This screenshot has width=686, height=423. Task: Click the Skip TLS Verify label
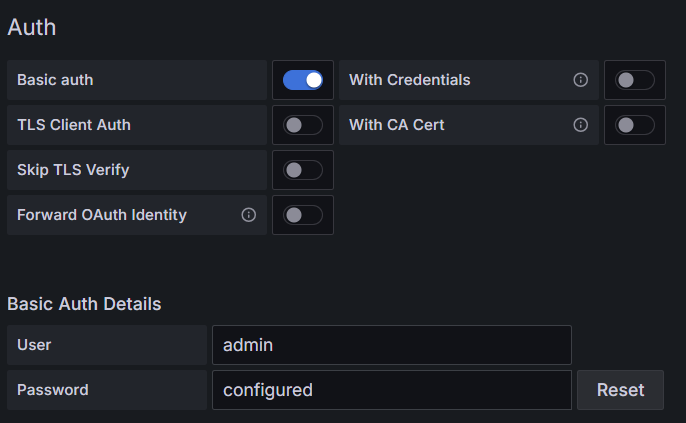(73, 170)
